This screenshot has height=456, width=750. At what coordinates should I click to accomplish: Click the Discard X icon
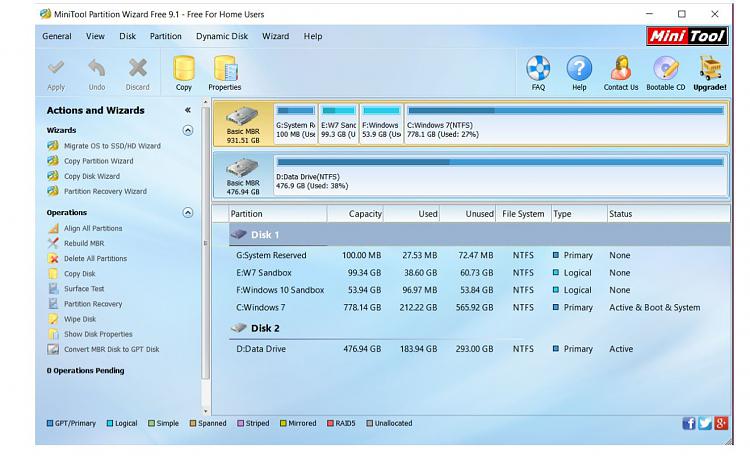(x=138, y=67)
